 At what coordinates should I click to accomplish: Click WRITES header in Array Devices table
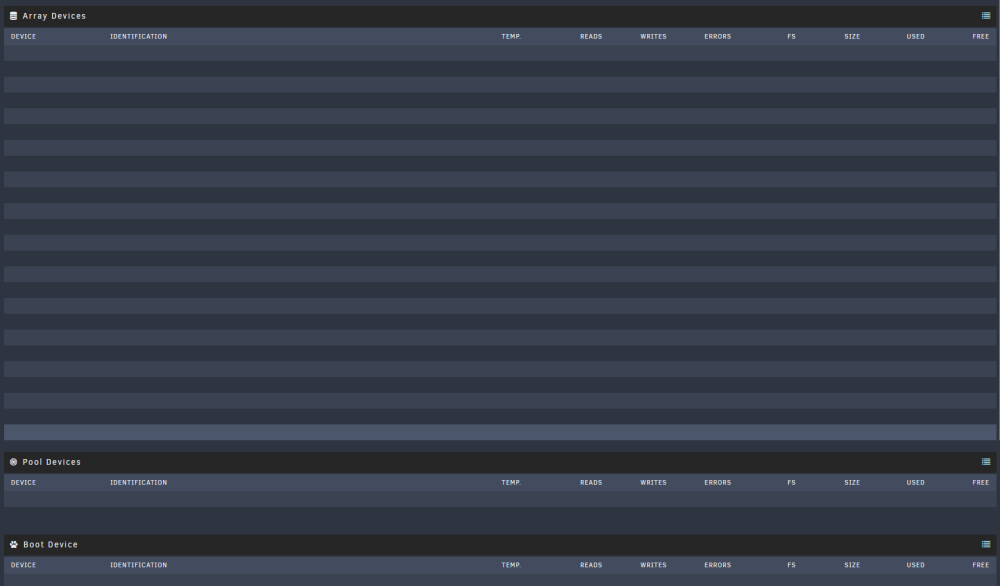(654, 36)
